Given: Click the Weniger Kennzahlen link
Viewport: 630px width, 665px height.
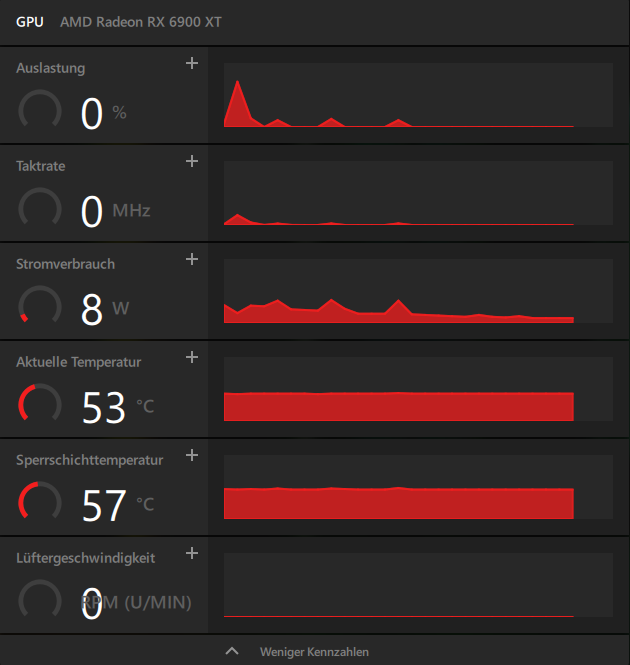Looking at the screenshot, I should [x=314, y=652].
